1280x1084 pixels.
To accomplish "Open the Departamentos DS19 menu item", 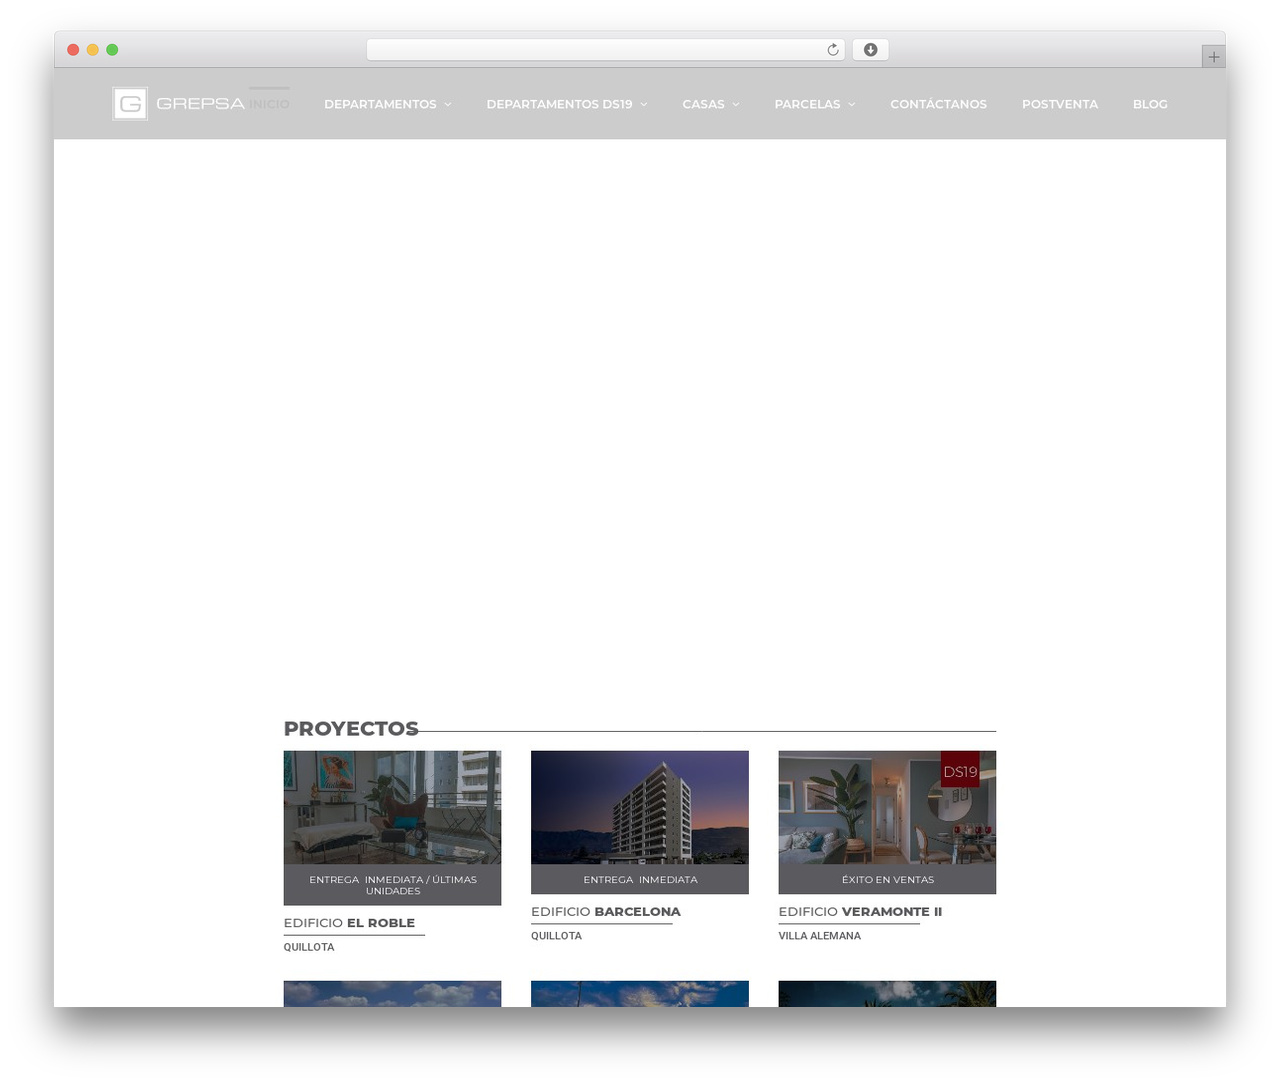I will tap(559, 104).
